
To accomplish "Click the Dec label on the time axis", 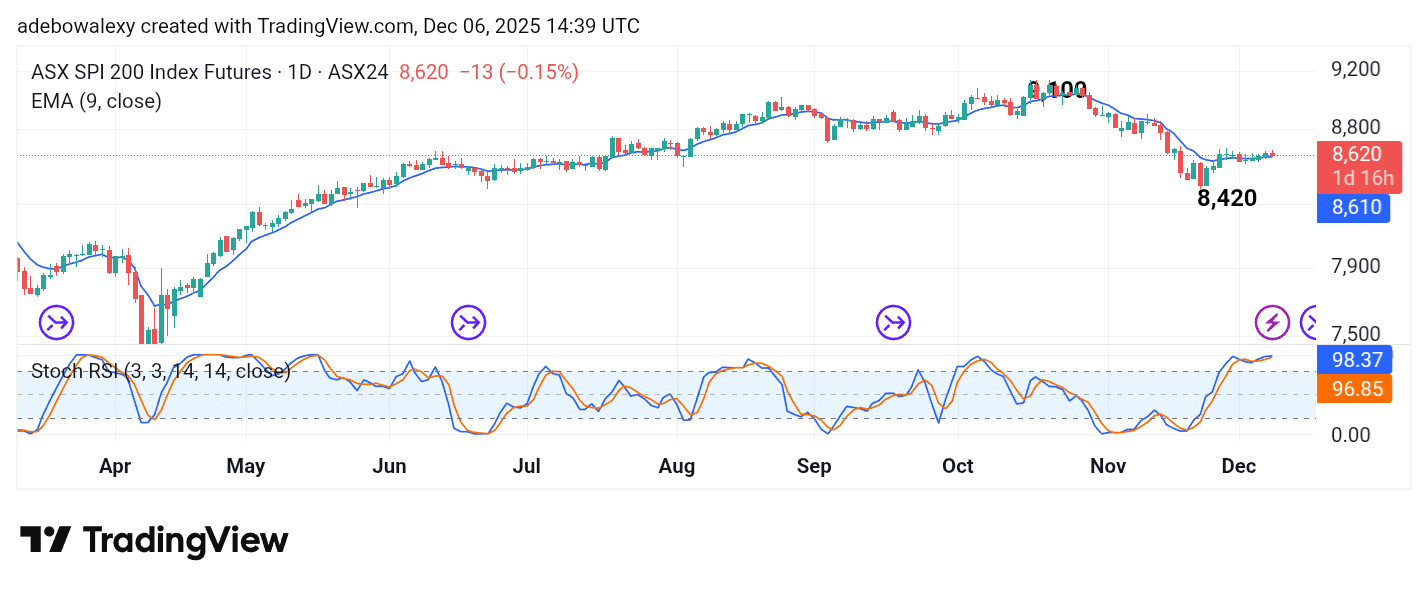I will 1238,466.
